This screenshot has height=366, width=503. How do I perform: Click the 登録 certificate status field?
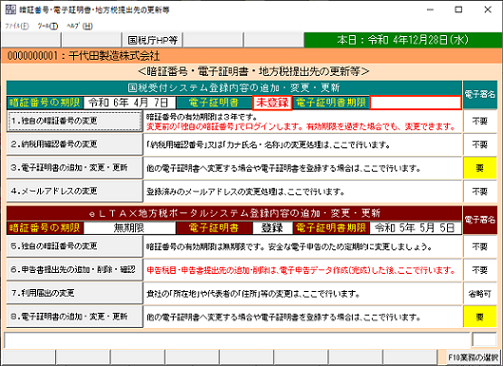point(272,228)
